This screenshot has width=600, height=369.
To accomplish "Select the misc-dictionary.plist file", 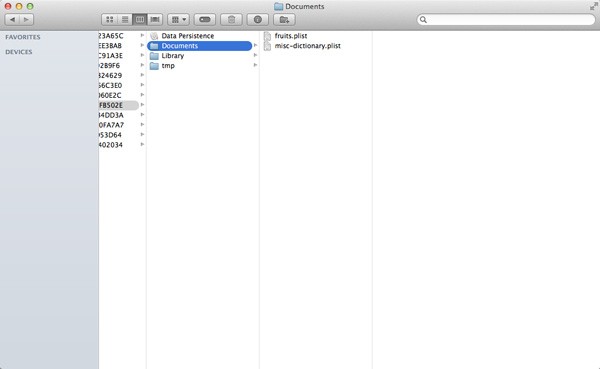I will pos(308,46).
